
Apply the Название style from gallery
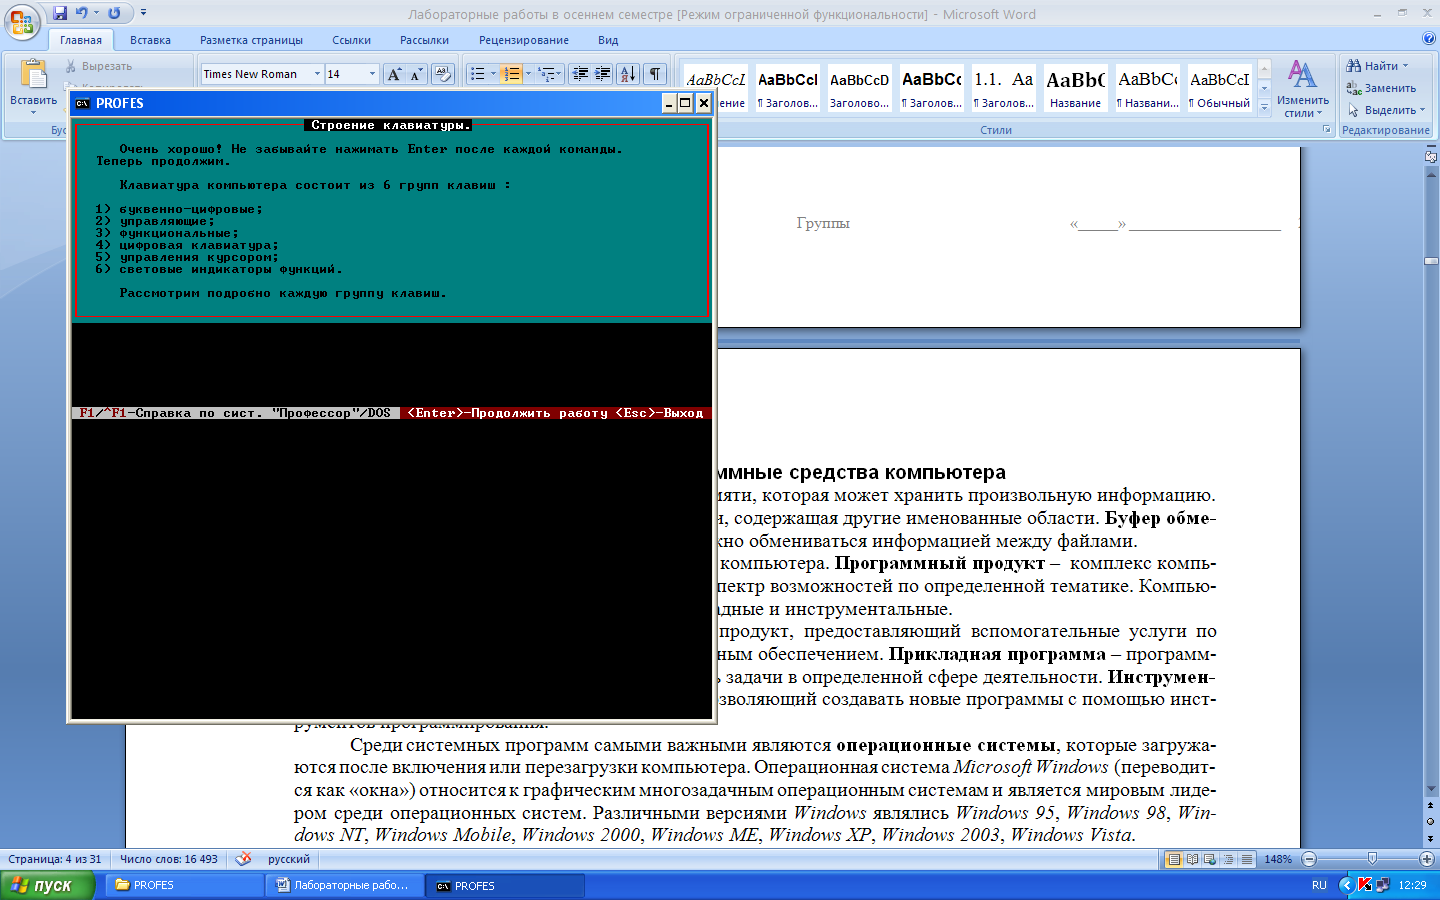click(1075, 88)
